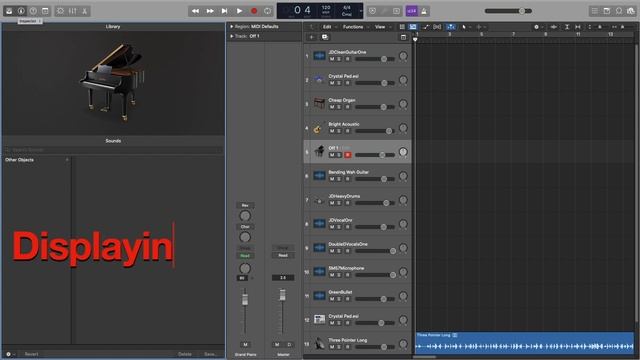Open the Snap settings gear dropdown
The width and height of the screenshot is (640, 360).
tap(538, 27)
